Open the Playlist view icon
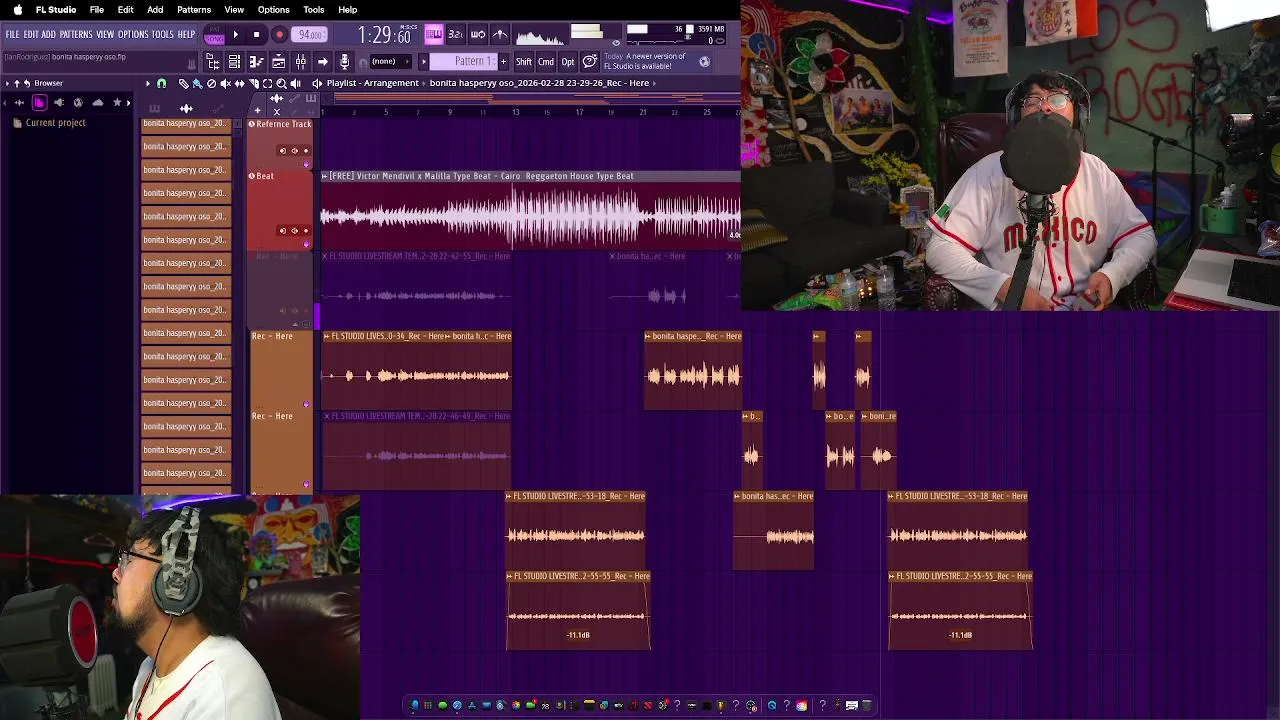1280x720 pixels. (279, 62)
